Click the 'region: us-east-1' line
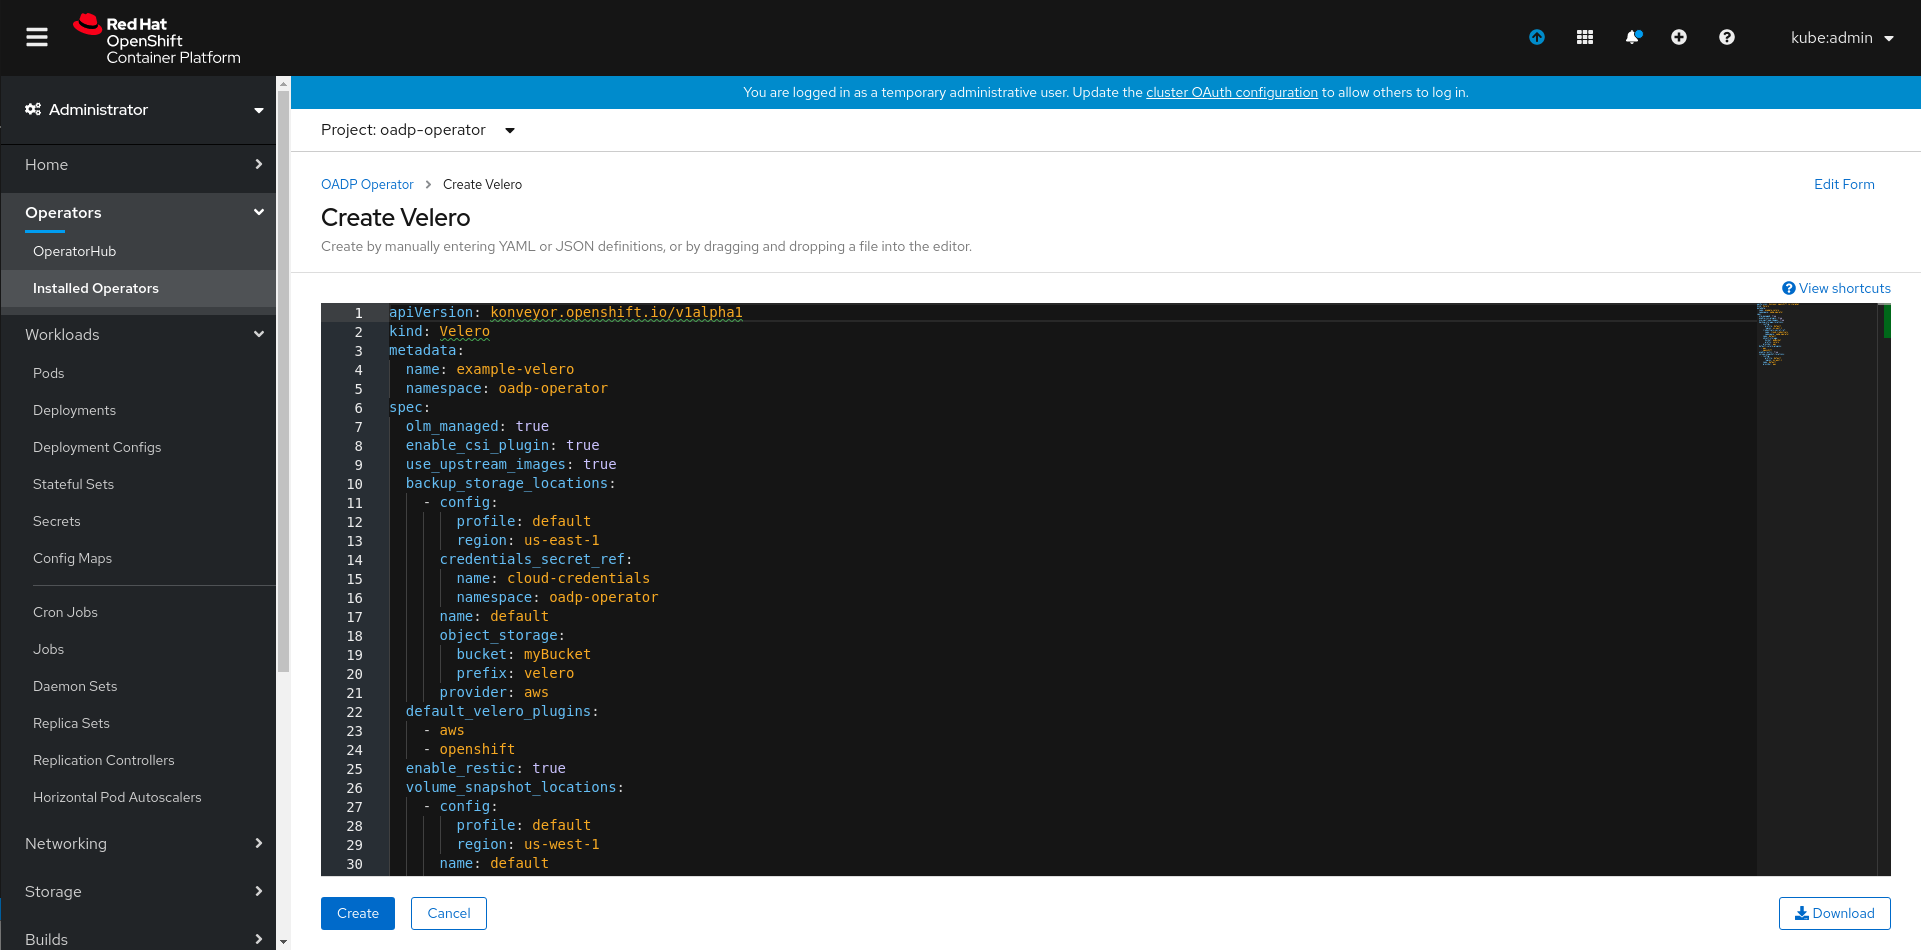The image size is (1921, 950). (x=528, y=541)
